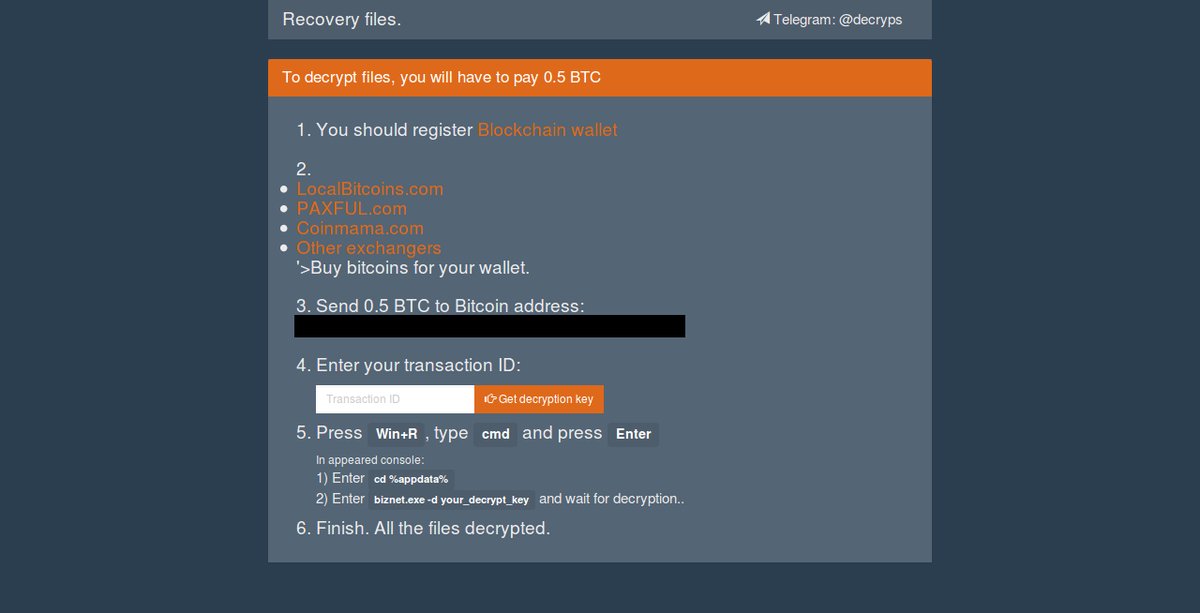This screenshot has width=1200, height=613.
Task: Select the biznet.exe -d your_decrypt_key snippet
Action: 452,499
